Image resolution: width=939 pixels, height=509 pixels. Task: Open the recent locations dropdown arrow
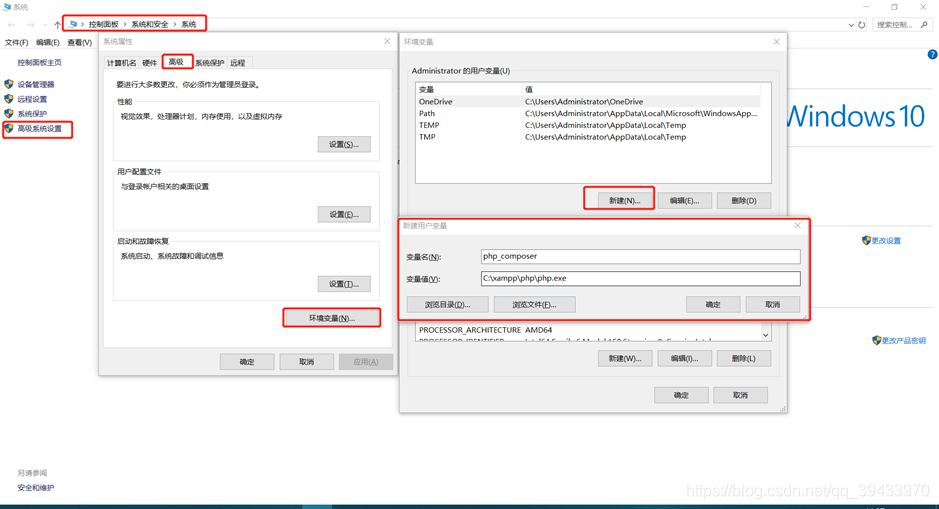pos(45,25)
